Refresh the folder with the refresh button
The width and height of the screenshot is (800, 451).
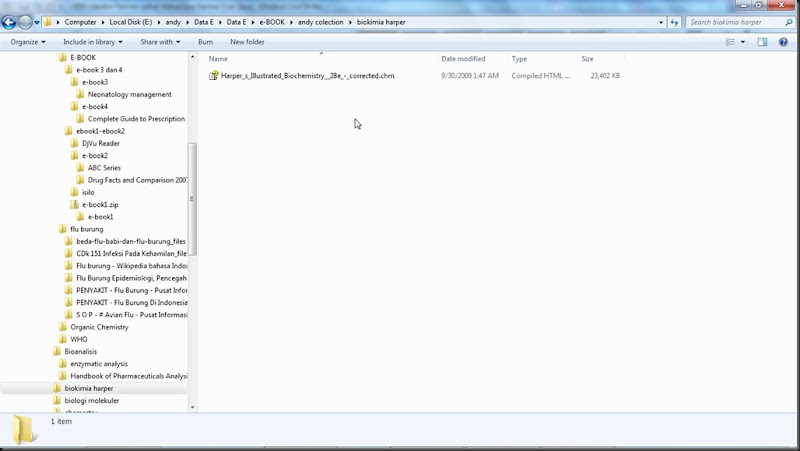[674, 22]
